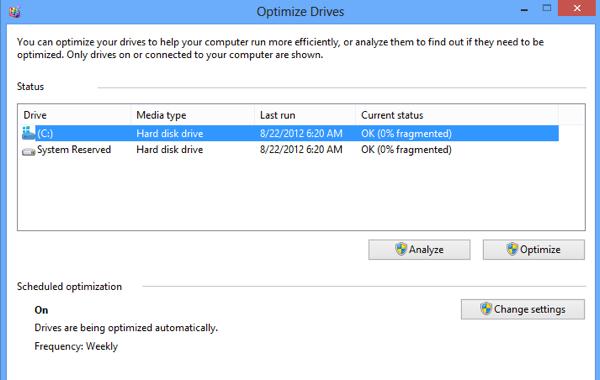600x380 pixels.
Task: Select the System Reserved drive row
Action: point(290,150)
